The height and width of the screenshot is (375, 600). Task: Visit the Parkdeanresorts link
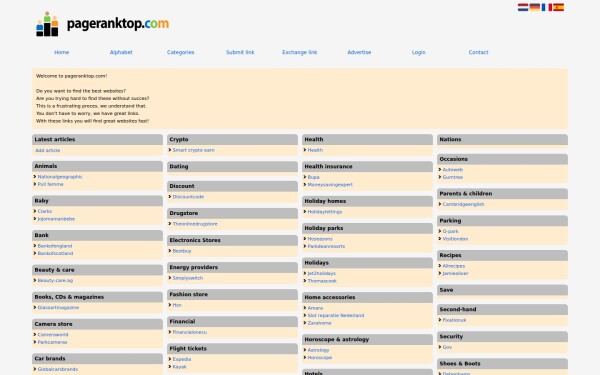(x=326, y=246)
